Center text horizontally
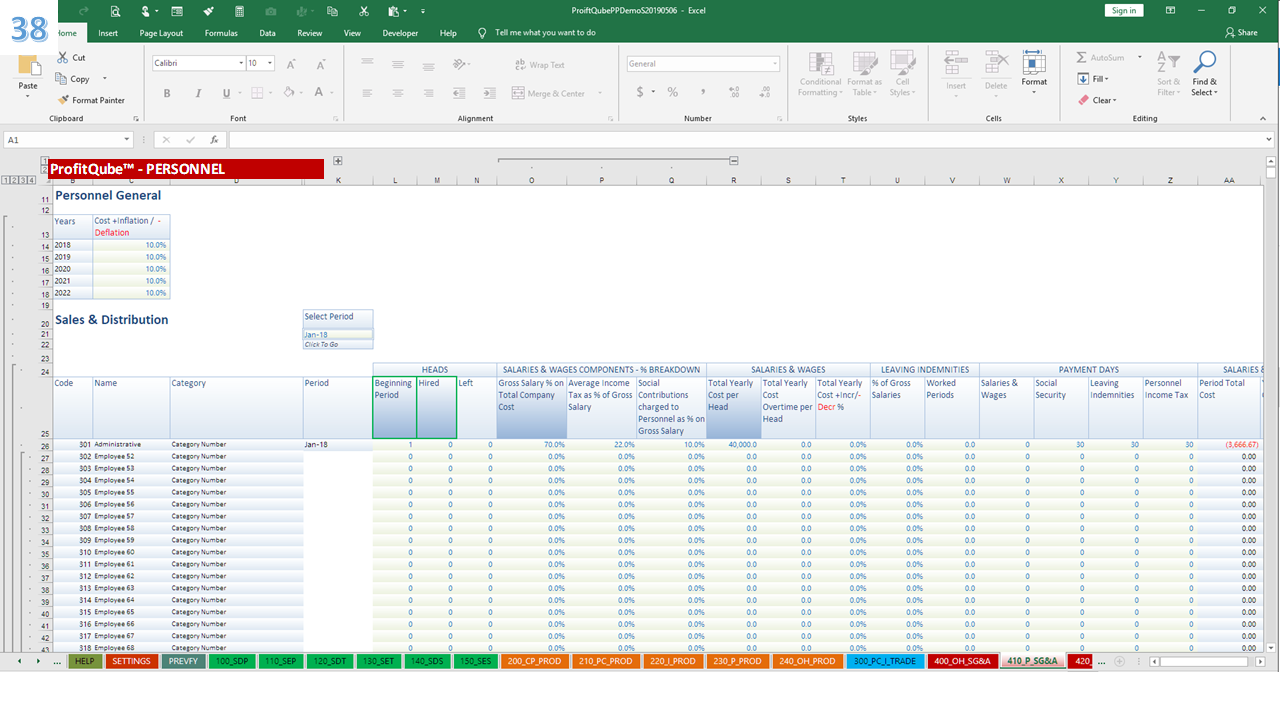1280x720 pixels. point(398,93)
